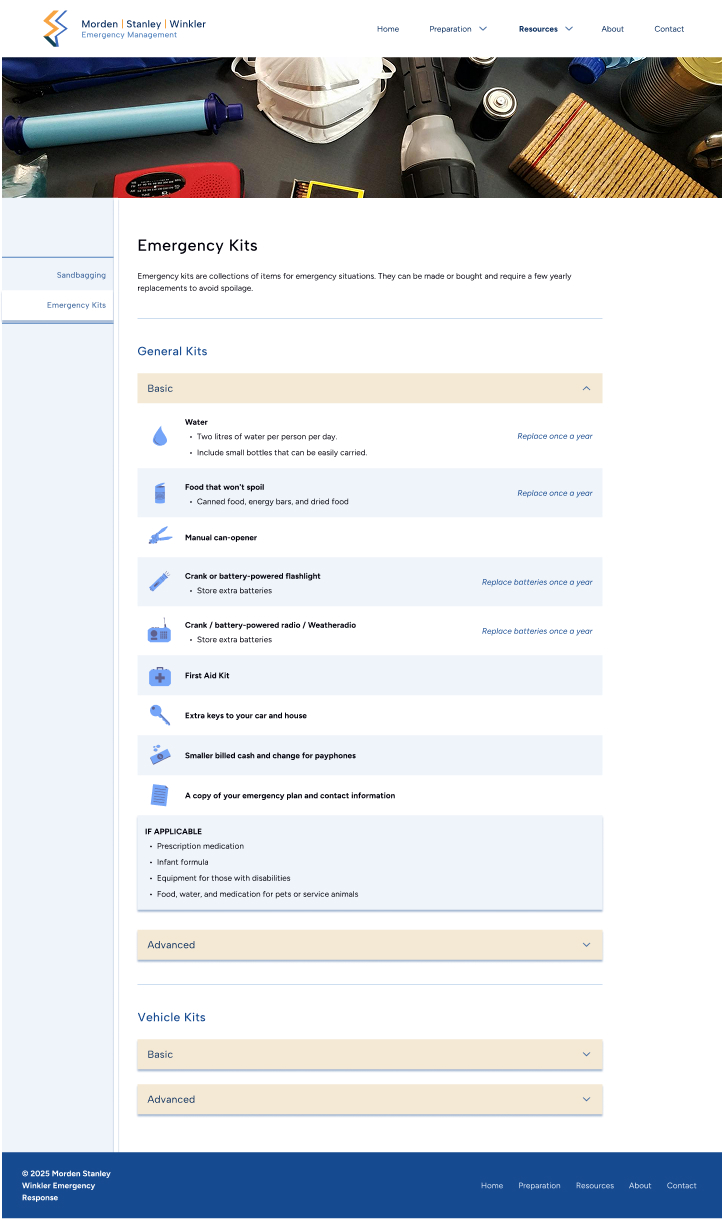This screenshot has height=1219, width=722.
Task: Click the First Aid Kit icon
Action: (160, 676)
